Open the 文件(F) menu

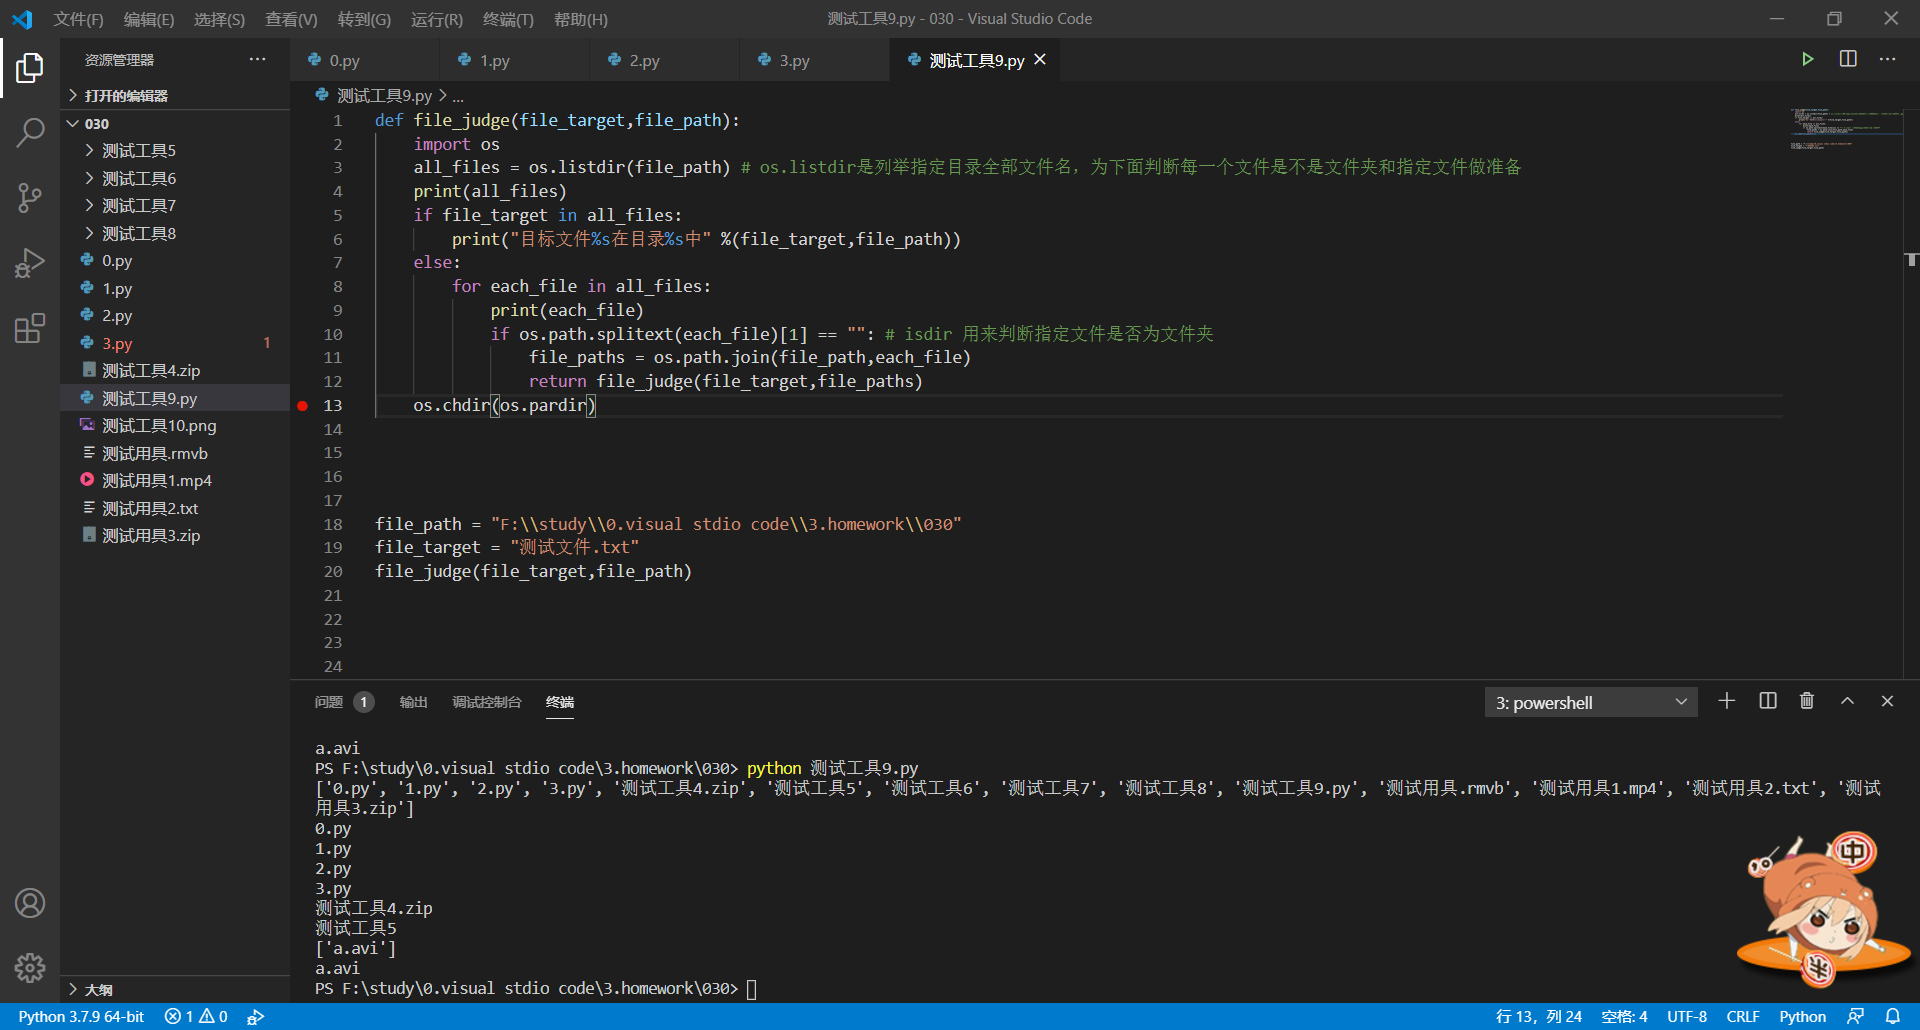coord(78,19)
